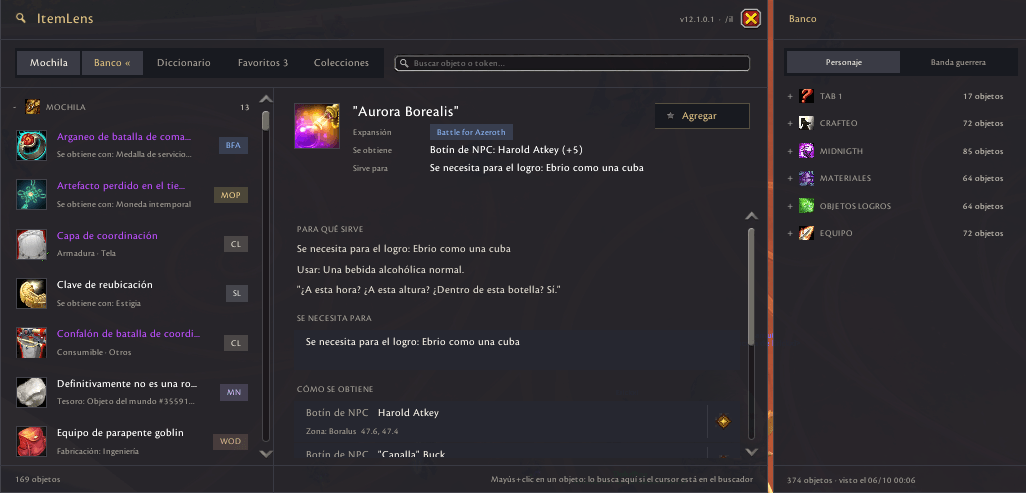Click the Aurora Borealis potion icon

tap(317, 126)
